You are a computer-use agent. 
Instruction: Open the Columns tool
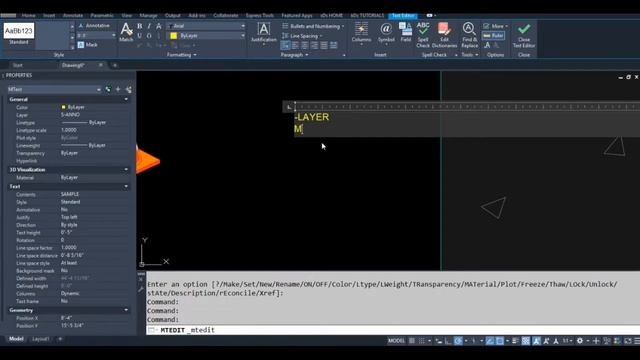[x=361, y=33]
